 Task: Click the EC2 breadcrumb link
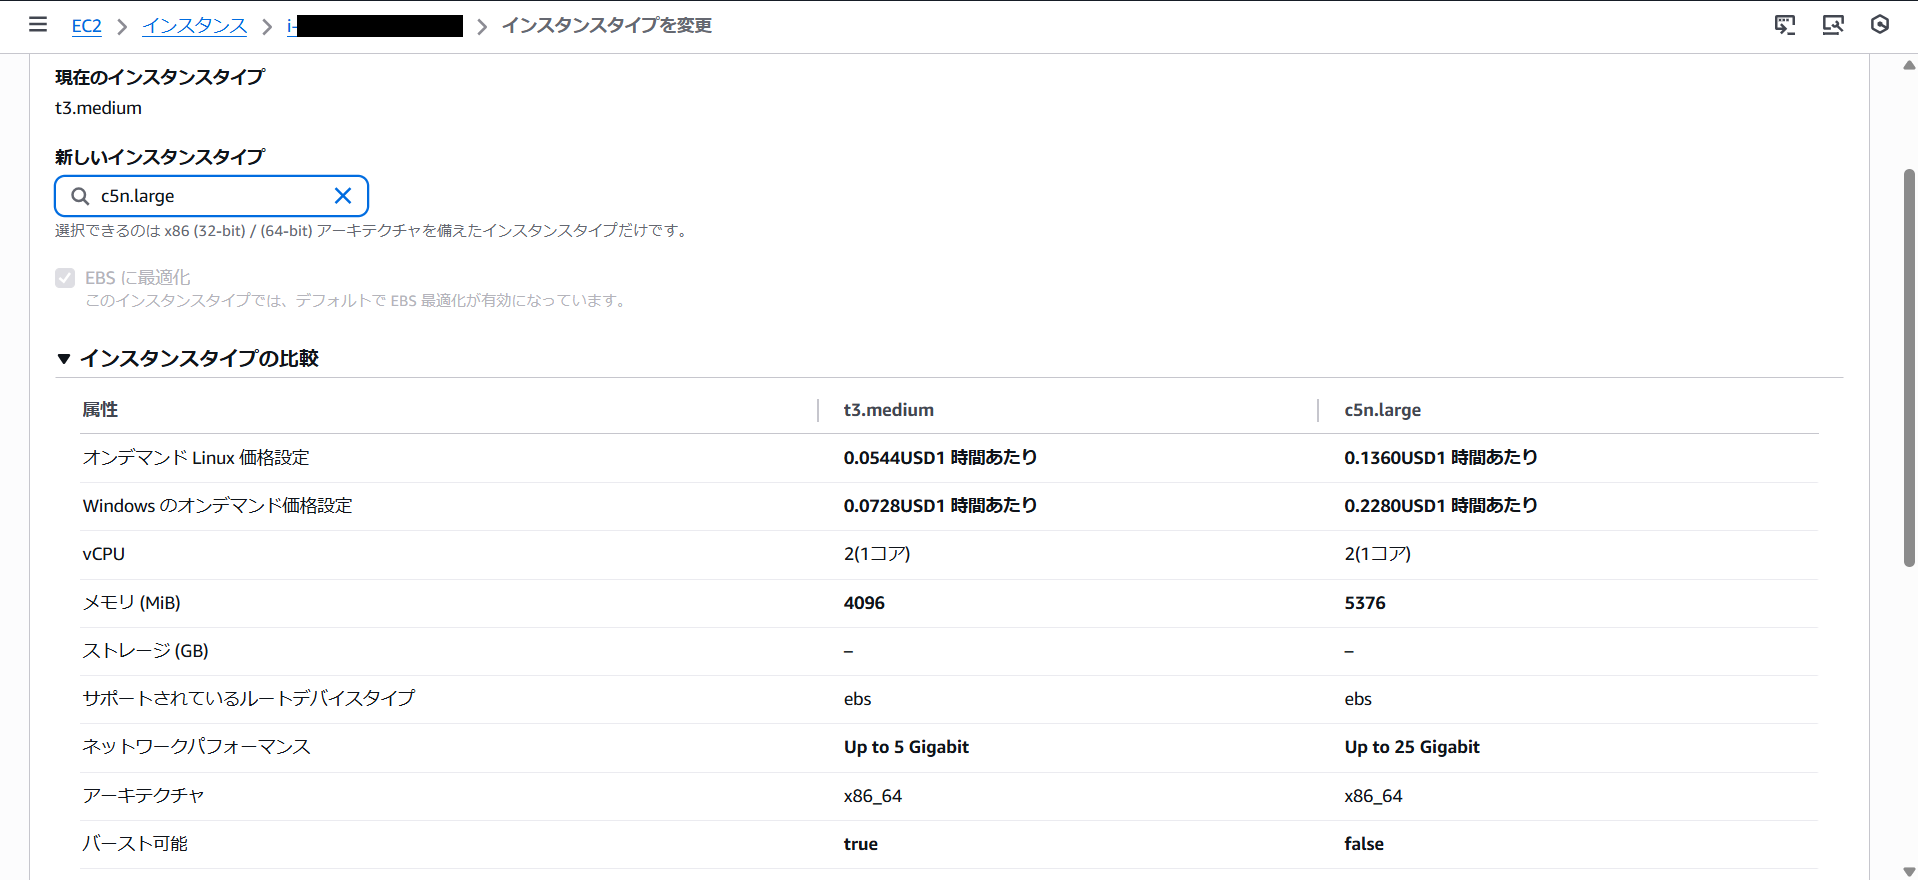tap(87, 26)
